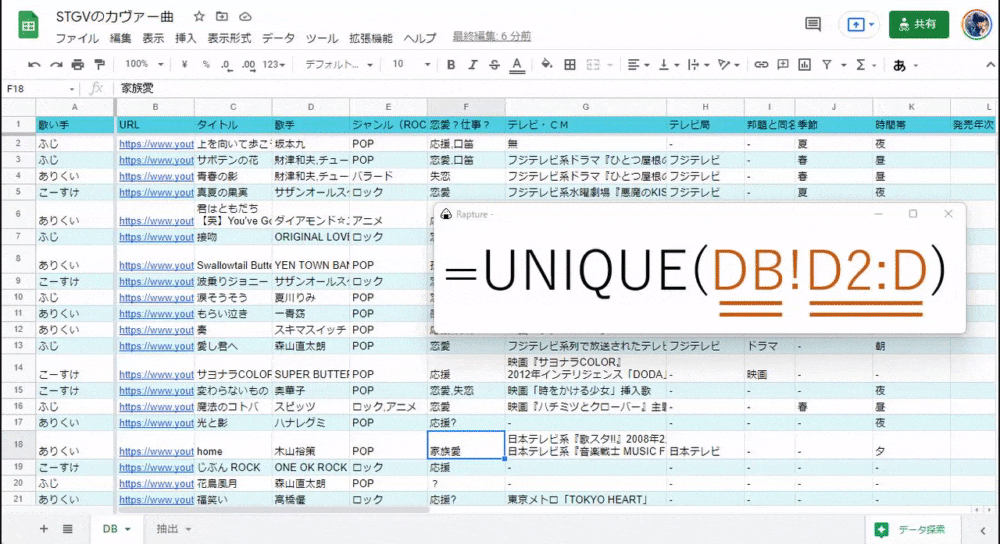Screen dimensions: 1000x544
Task: Expand the font family dropdown
Action: coord(338,65)
